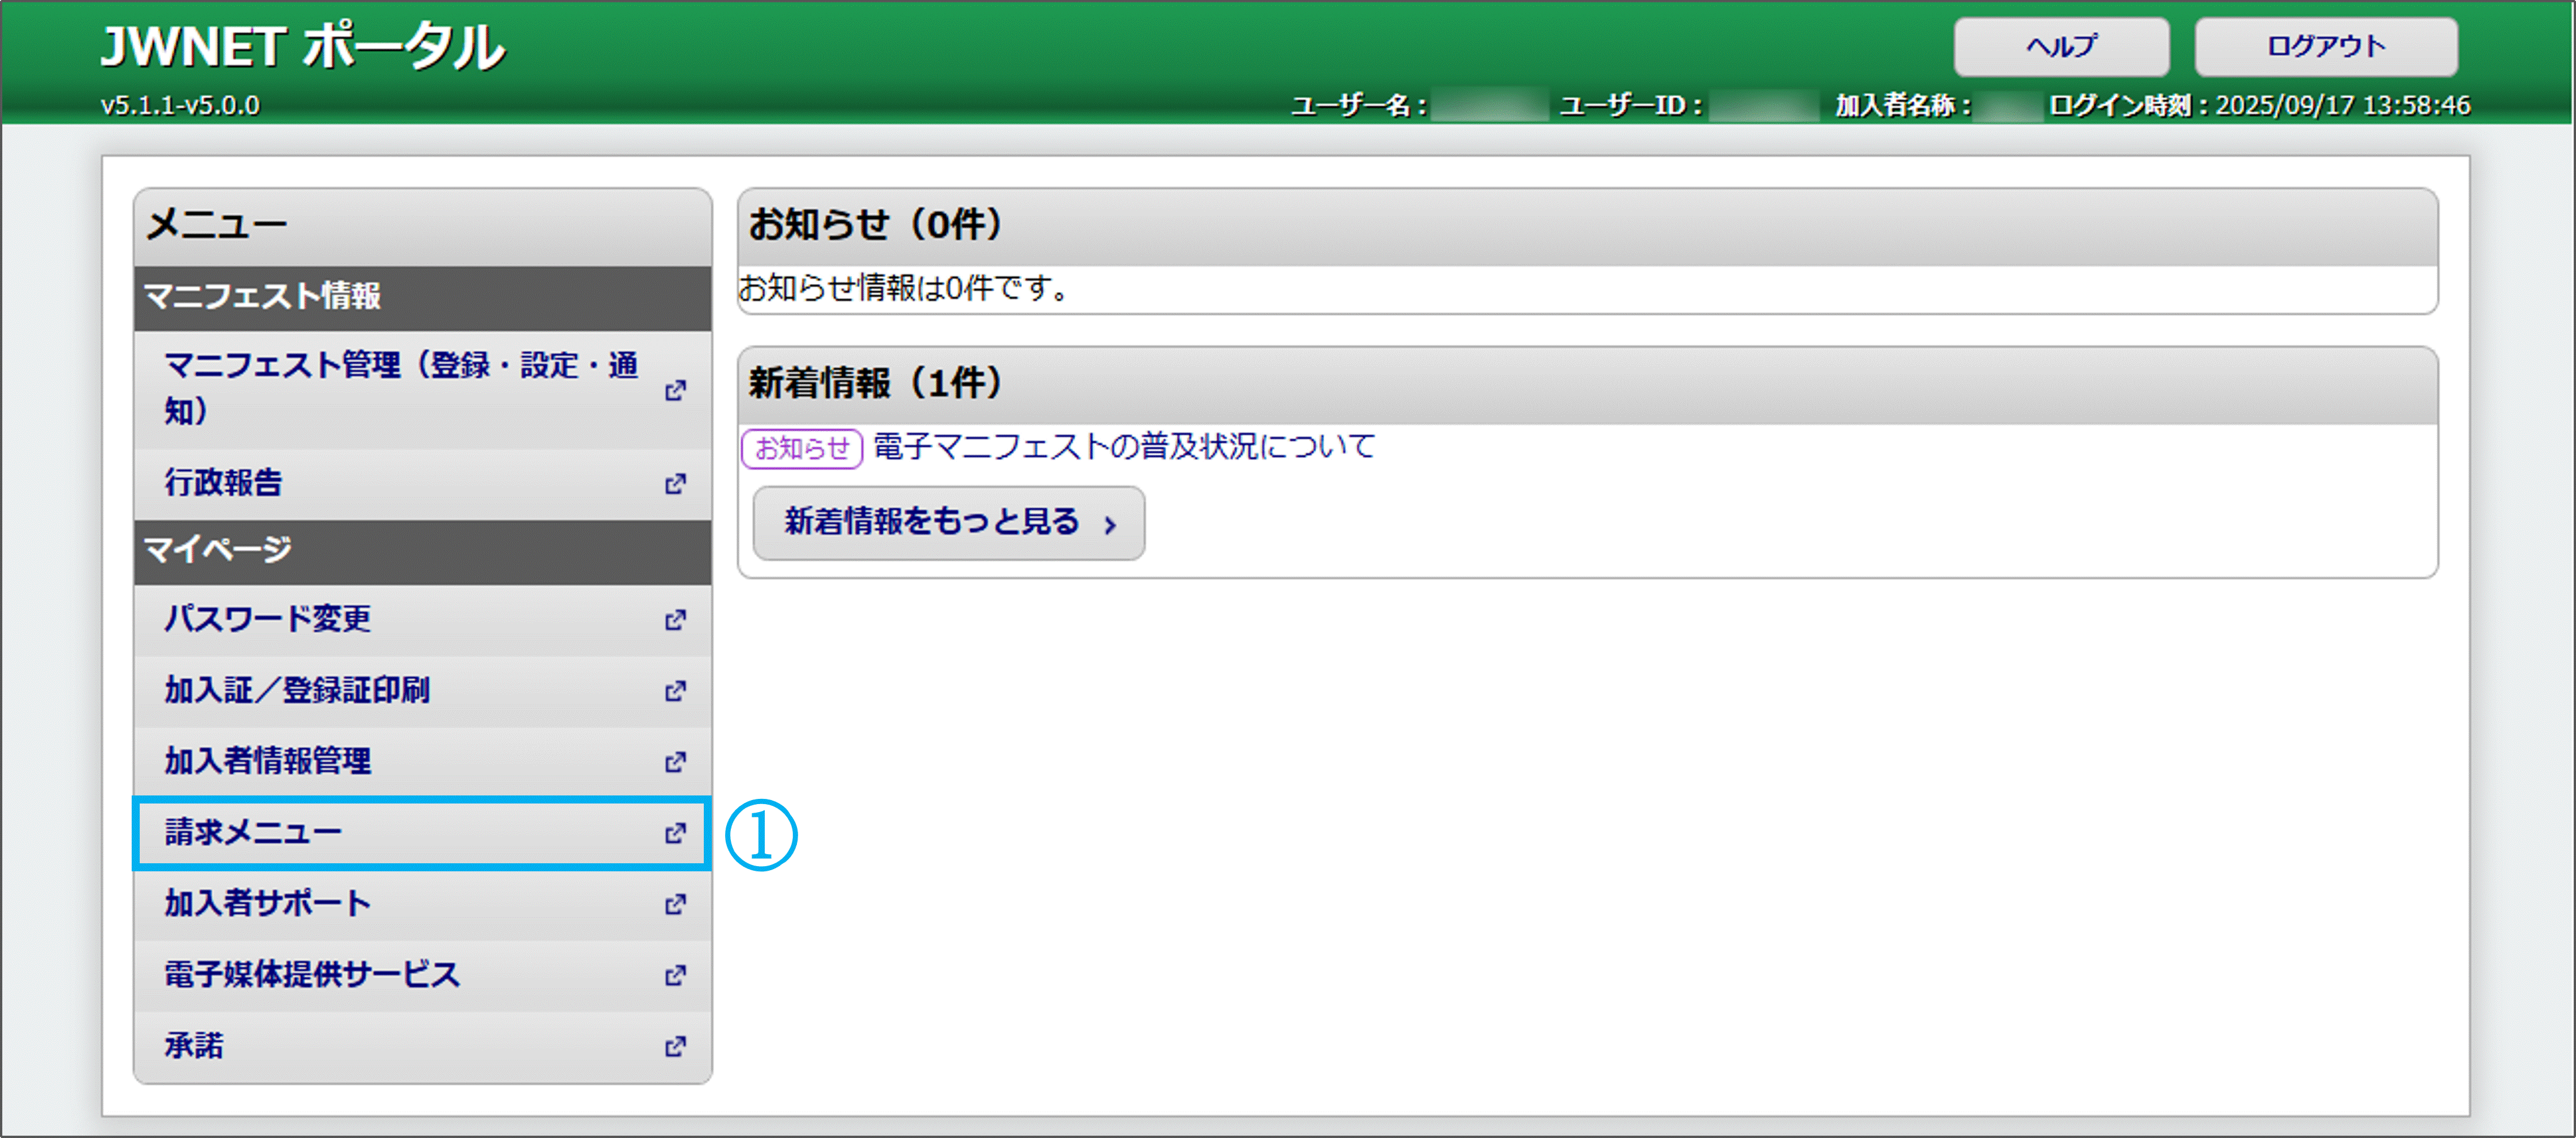The image size is (2576, 1138).
Task: Click chevron arrow in 新着情報をもっと見る
Action: (x=1109, y=525)
